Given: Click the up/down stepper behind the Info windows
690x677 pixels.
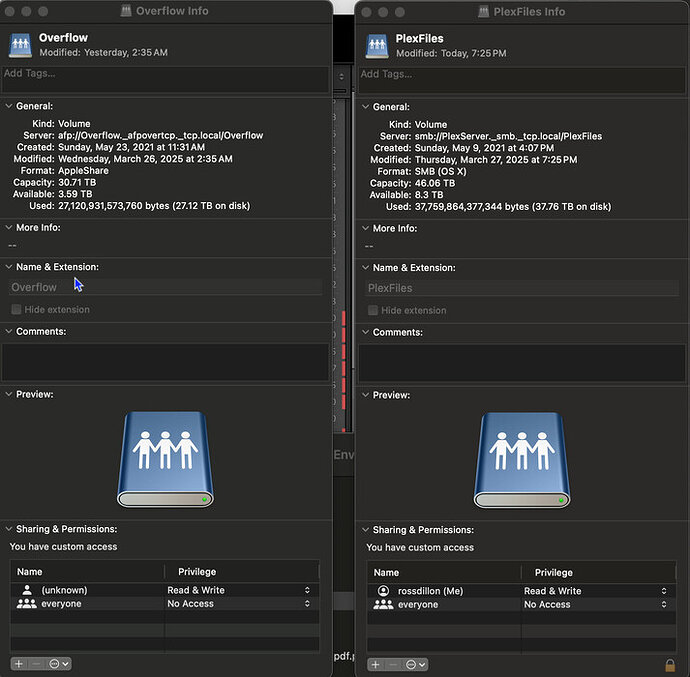Looking at the screenshot, I should 341,77.
